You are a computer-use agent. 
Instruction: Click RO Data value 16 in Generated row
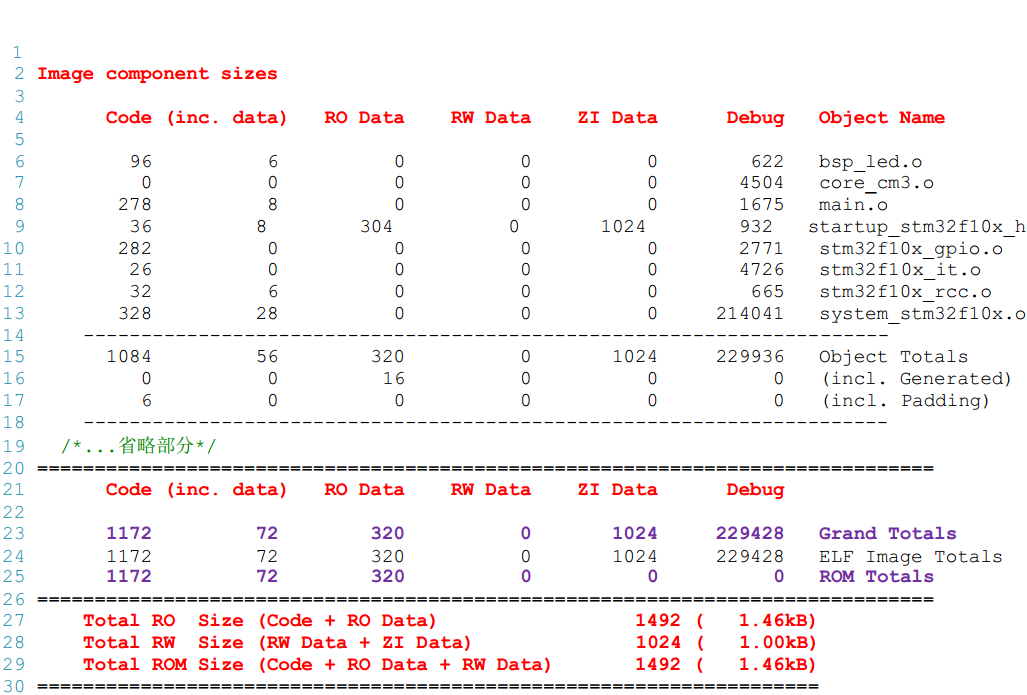click(394, 379)
